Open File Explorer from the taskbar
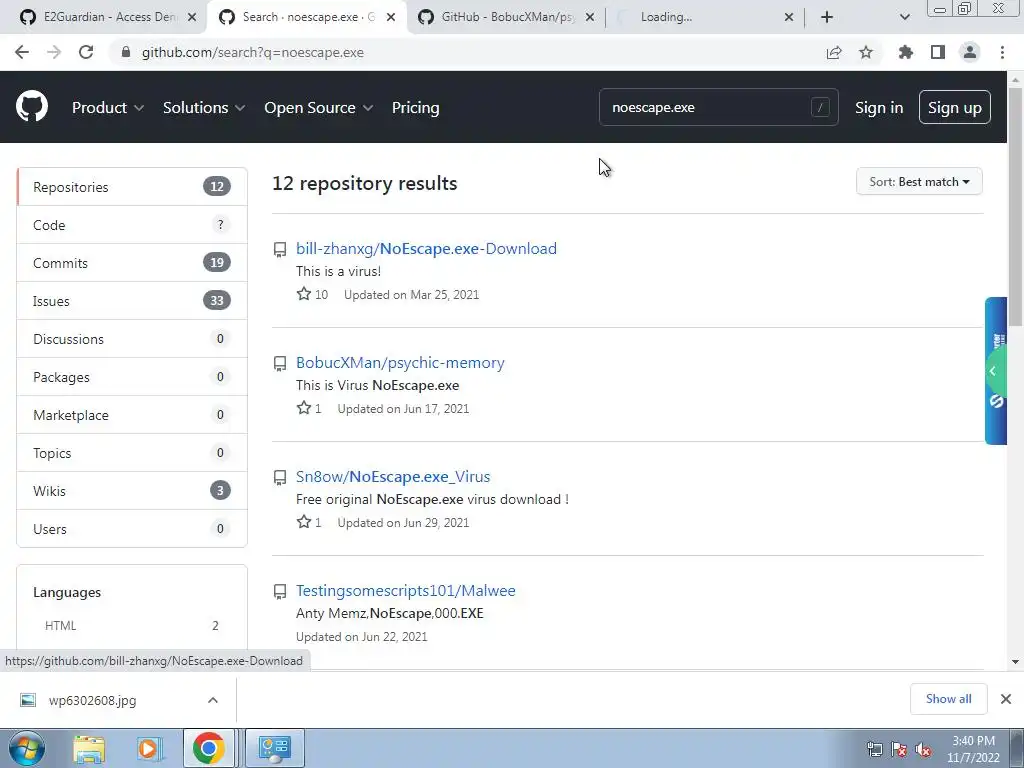Image resolution: width=1024 pixels, height=768 pixels. click(89, 748)
